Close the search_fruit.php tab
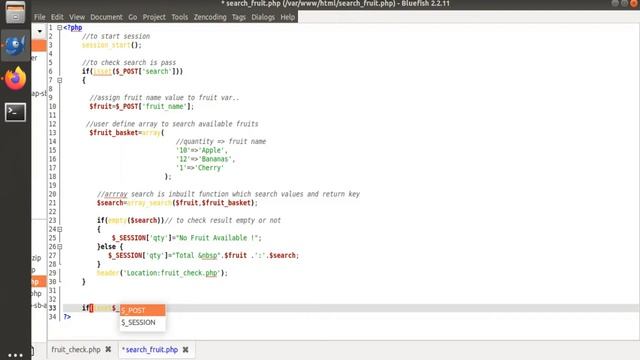Screen dimensions: 640x360 (x=185, y=350)
